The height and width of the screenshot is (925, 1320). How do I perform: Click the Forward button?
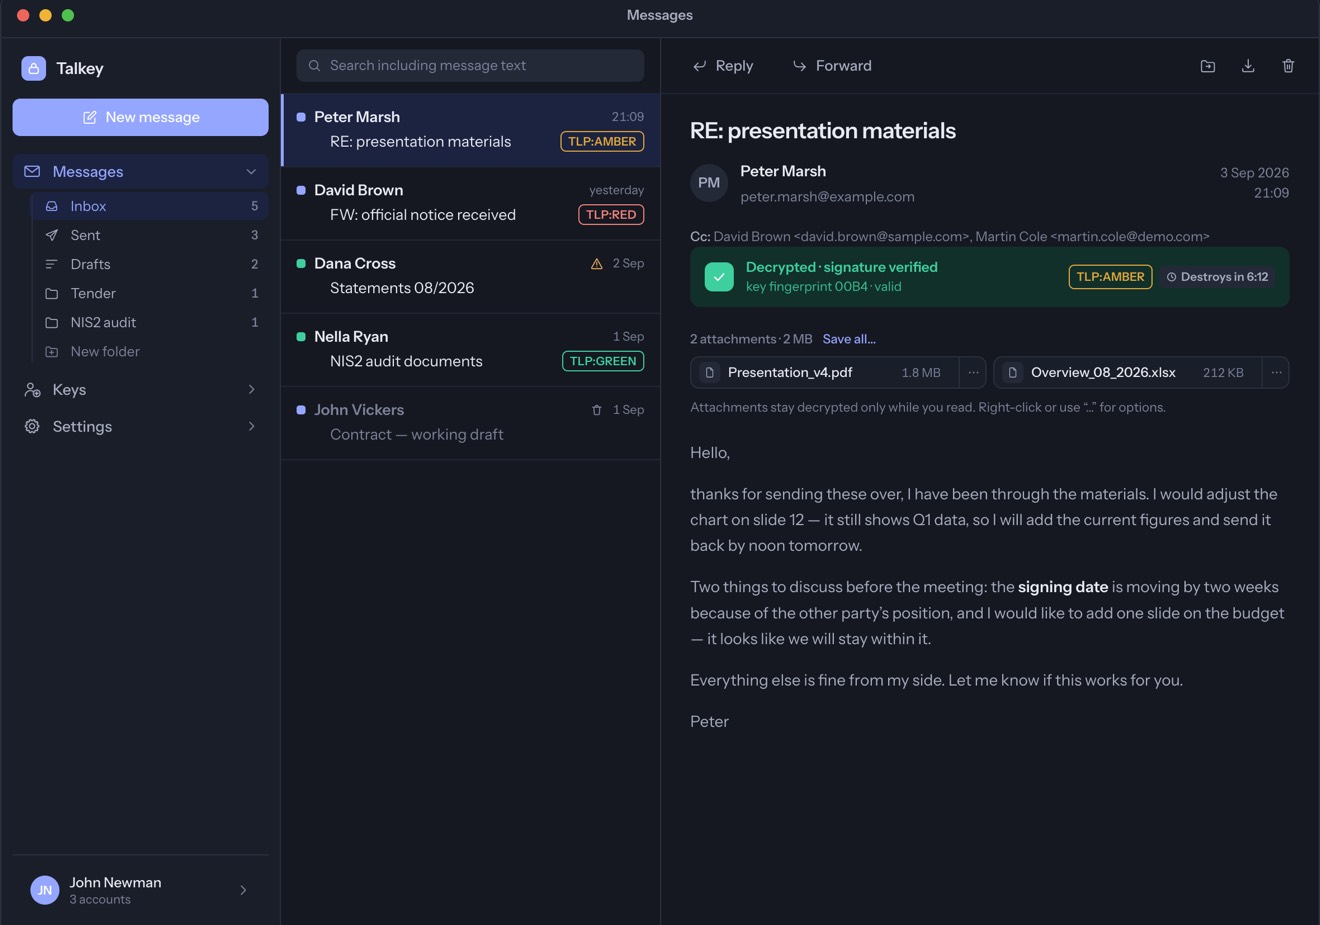click(x=832, y=66)
